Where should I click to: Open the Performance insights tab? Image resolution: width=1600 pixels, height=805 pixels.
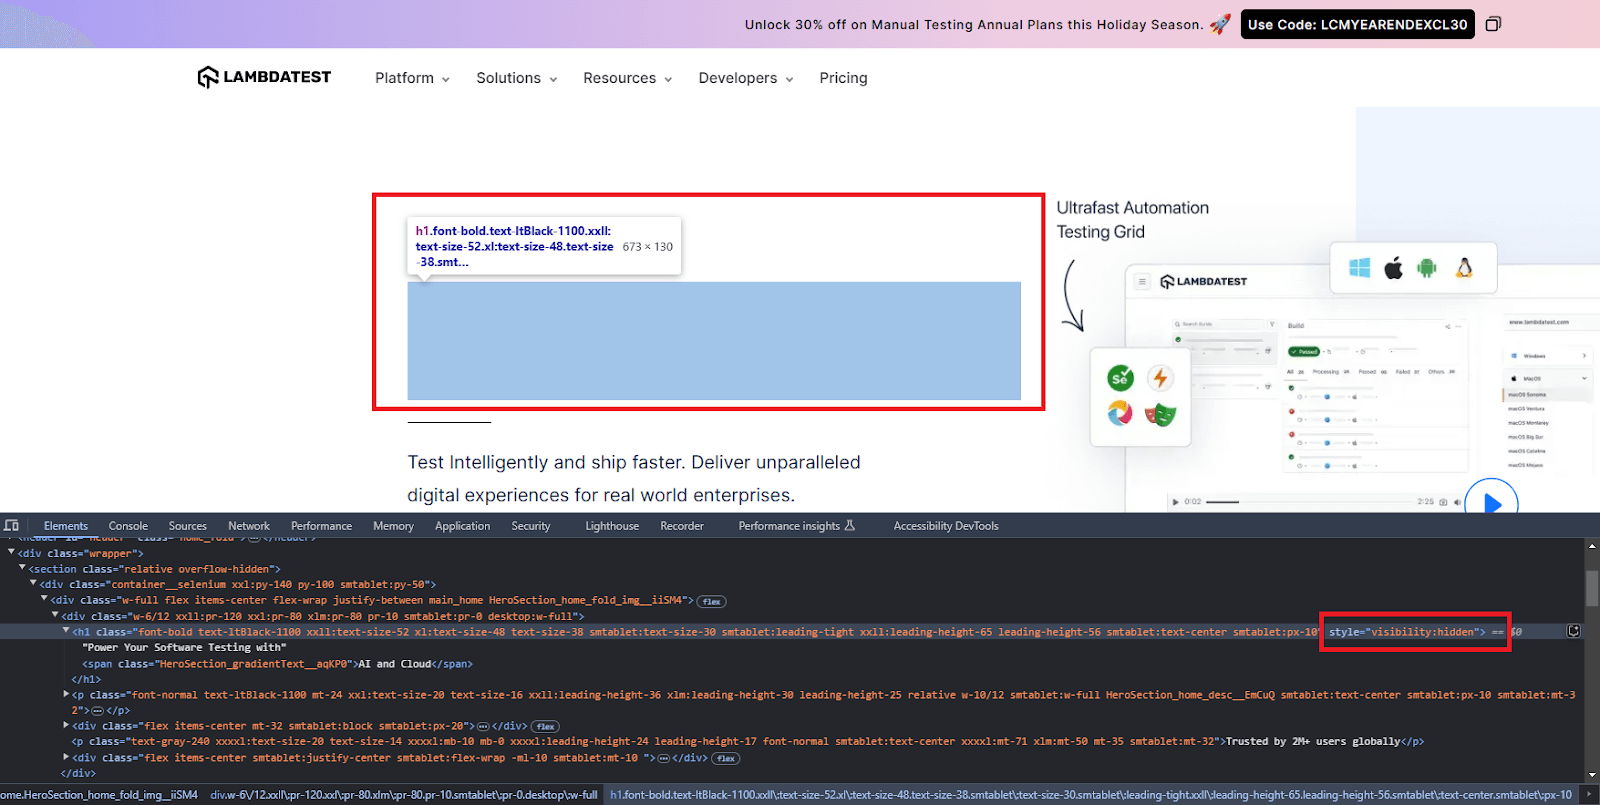point(797,526)
